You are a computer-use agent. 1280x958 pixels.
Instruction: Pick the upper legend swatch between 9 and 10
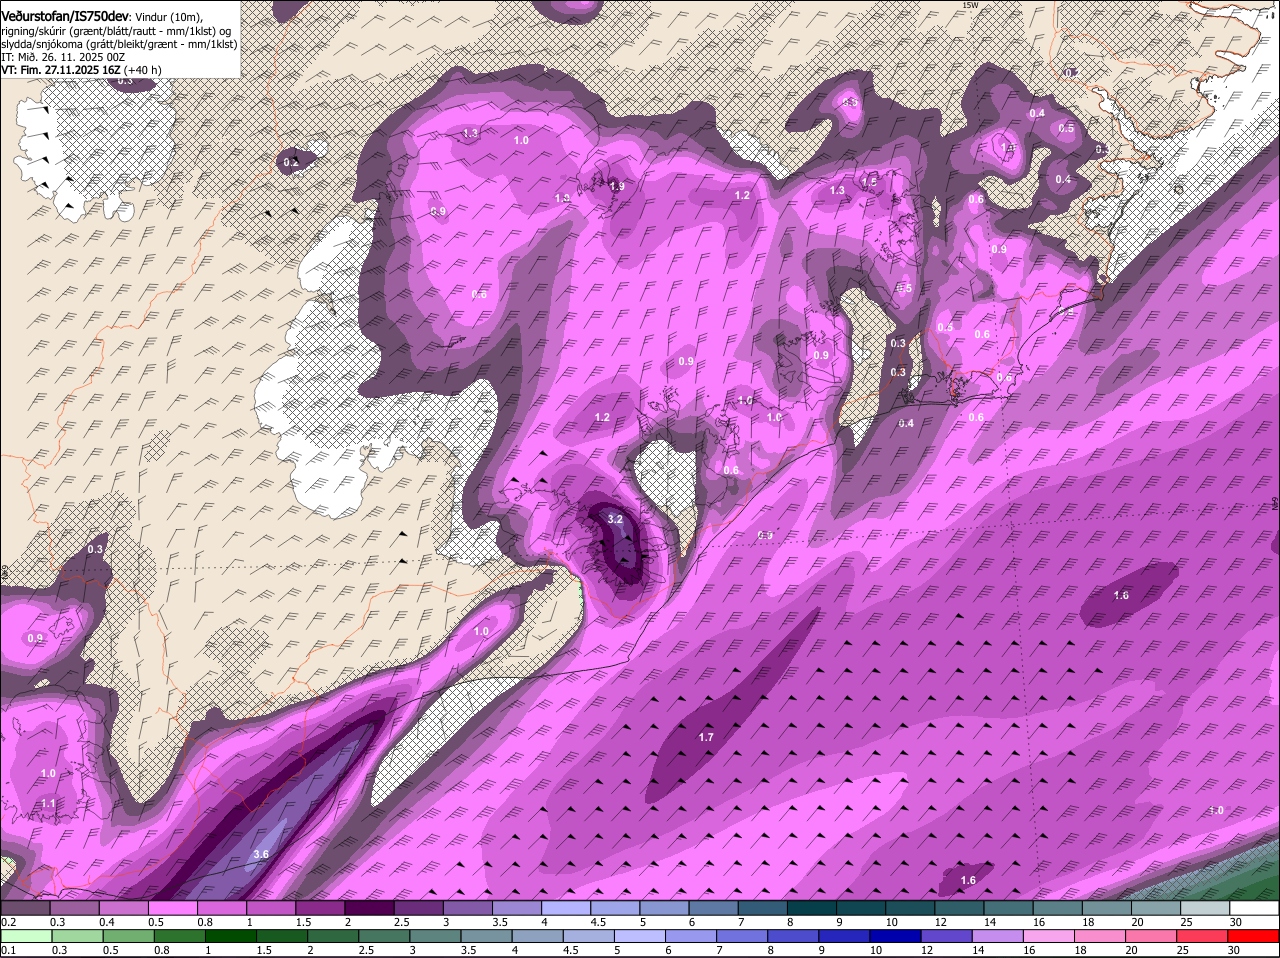860,908
